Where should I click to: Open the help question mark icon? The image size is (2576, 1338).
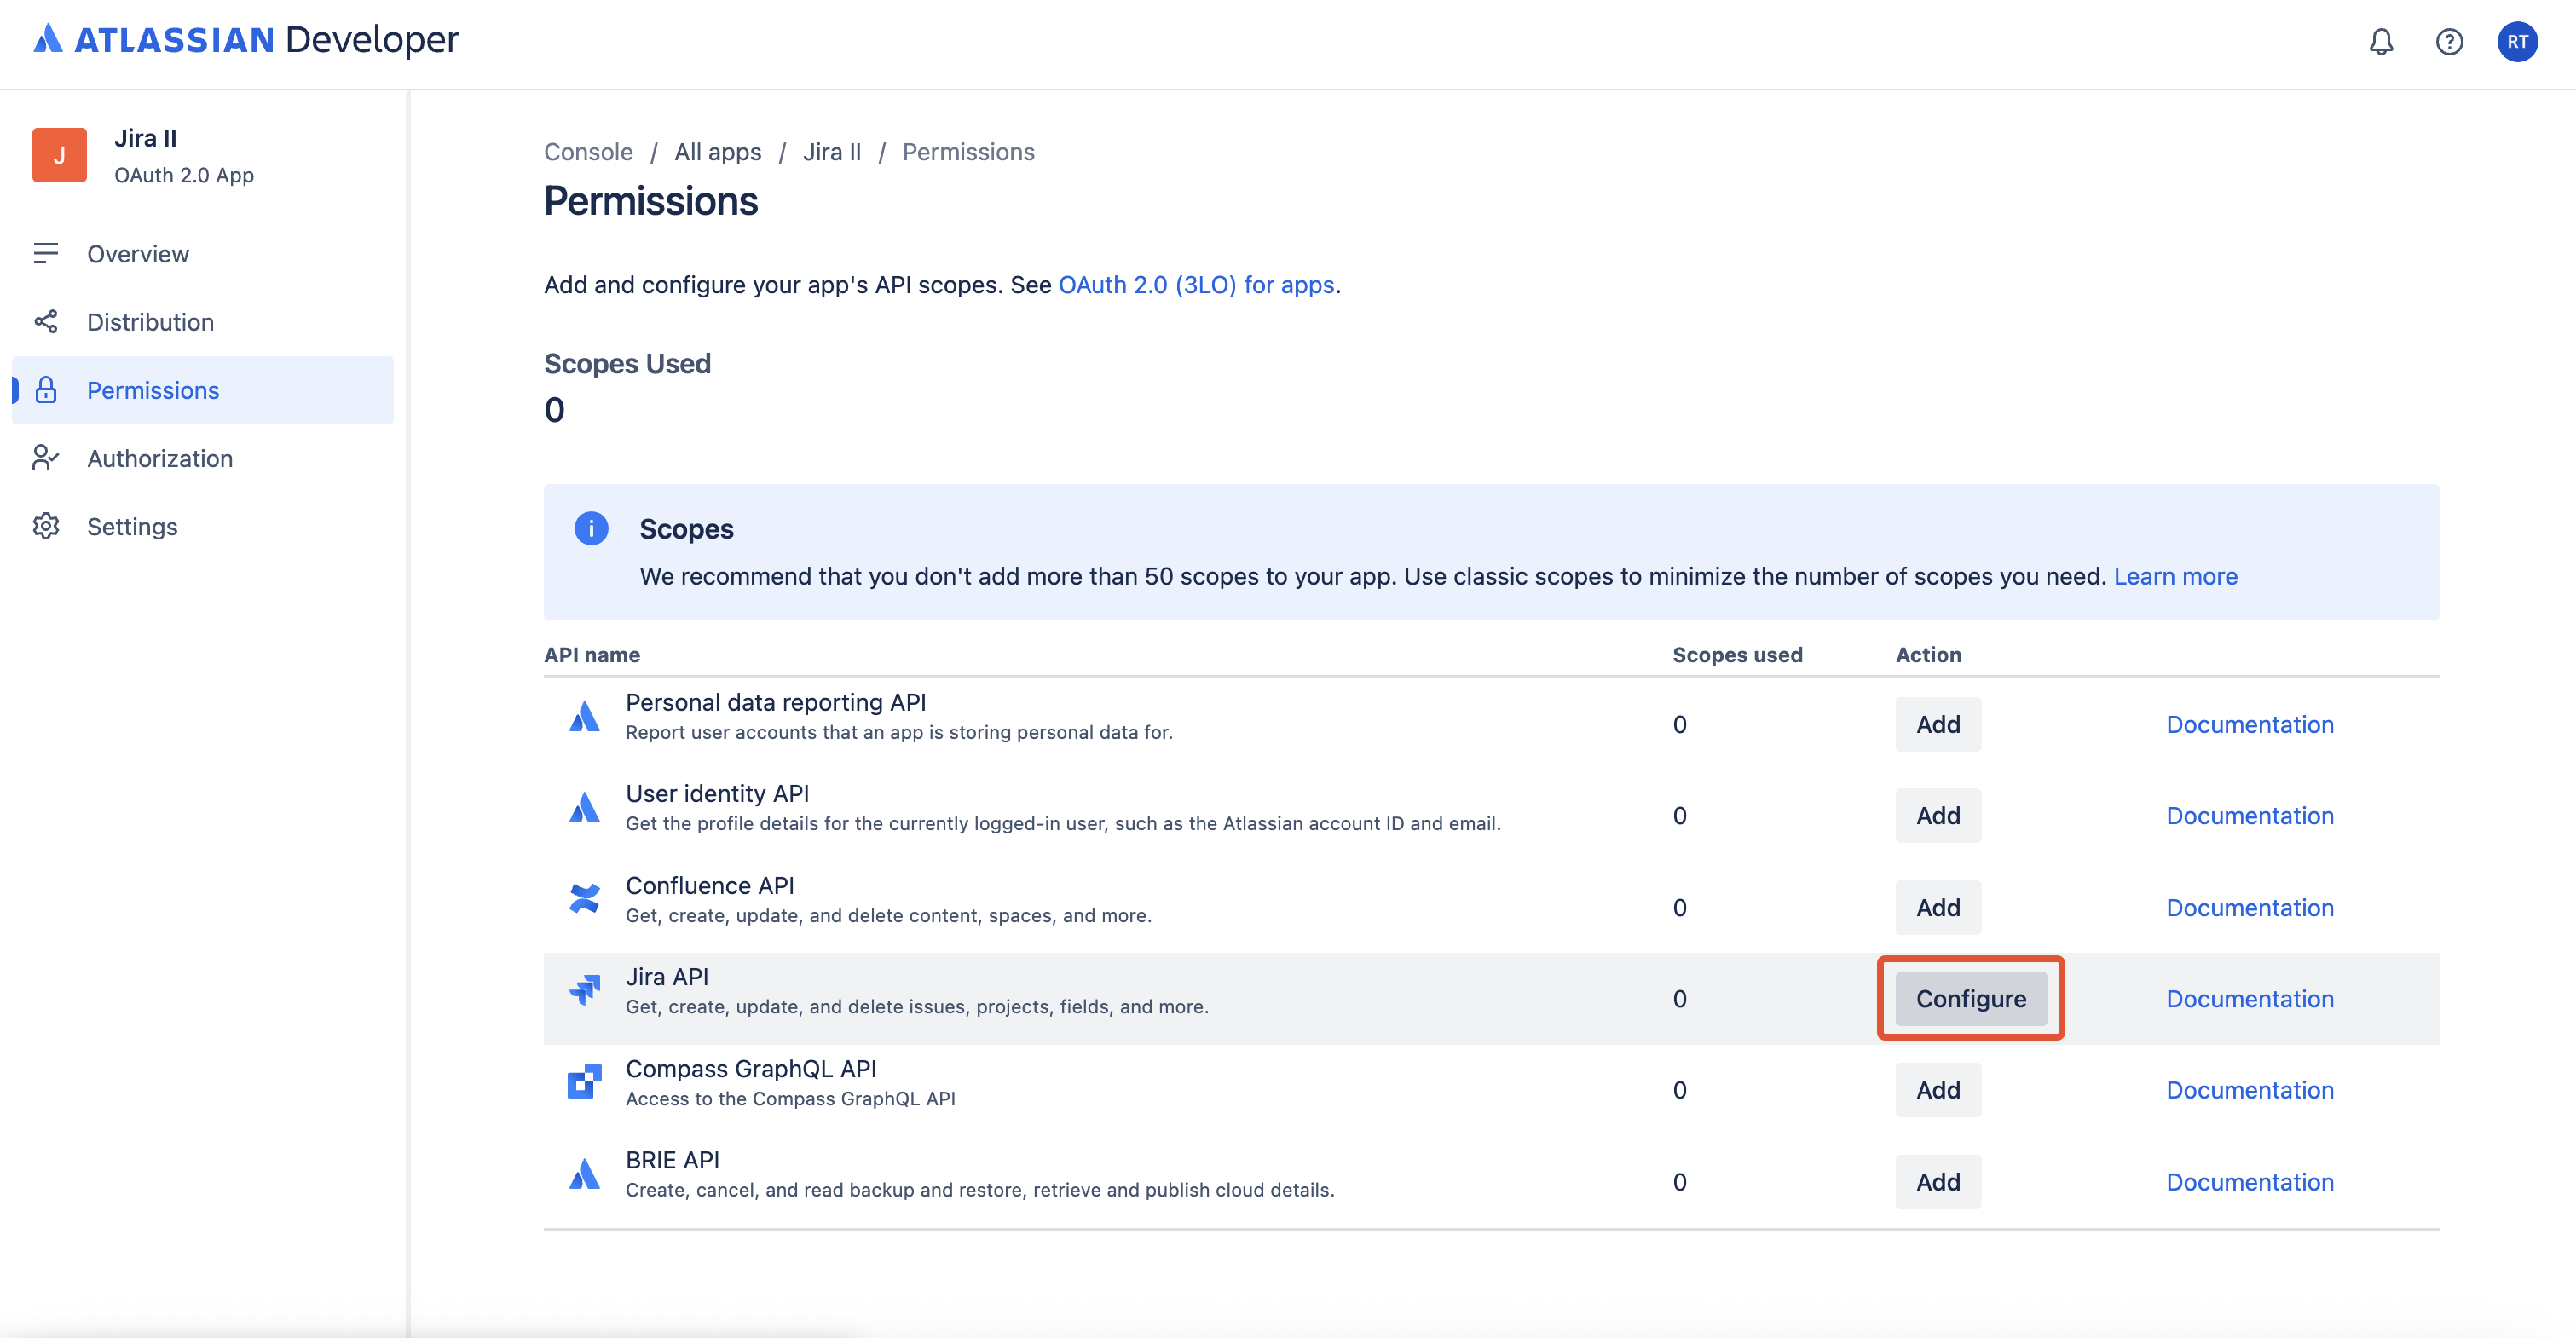click(2449, 42)
